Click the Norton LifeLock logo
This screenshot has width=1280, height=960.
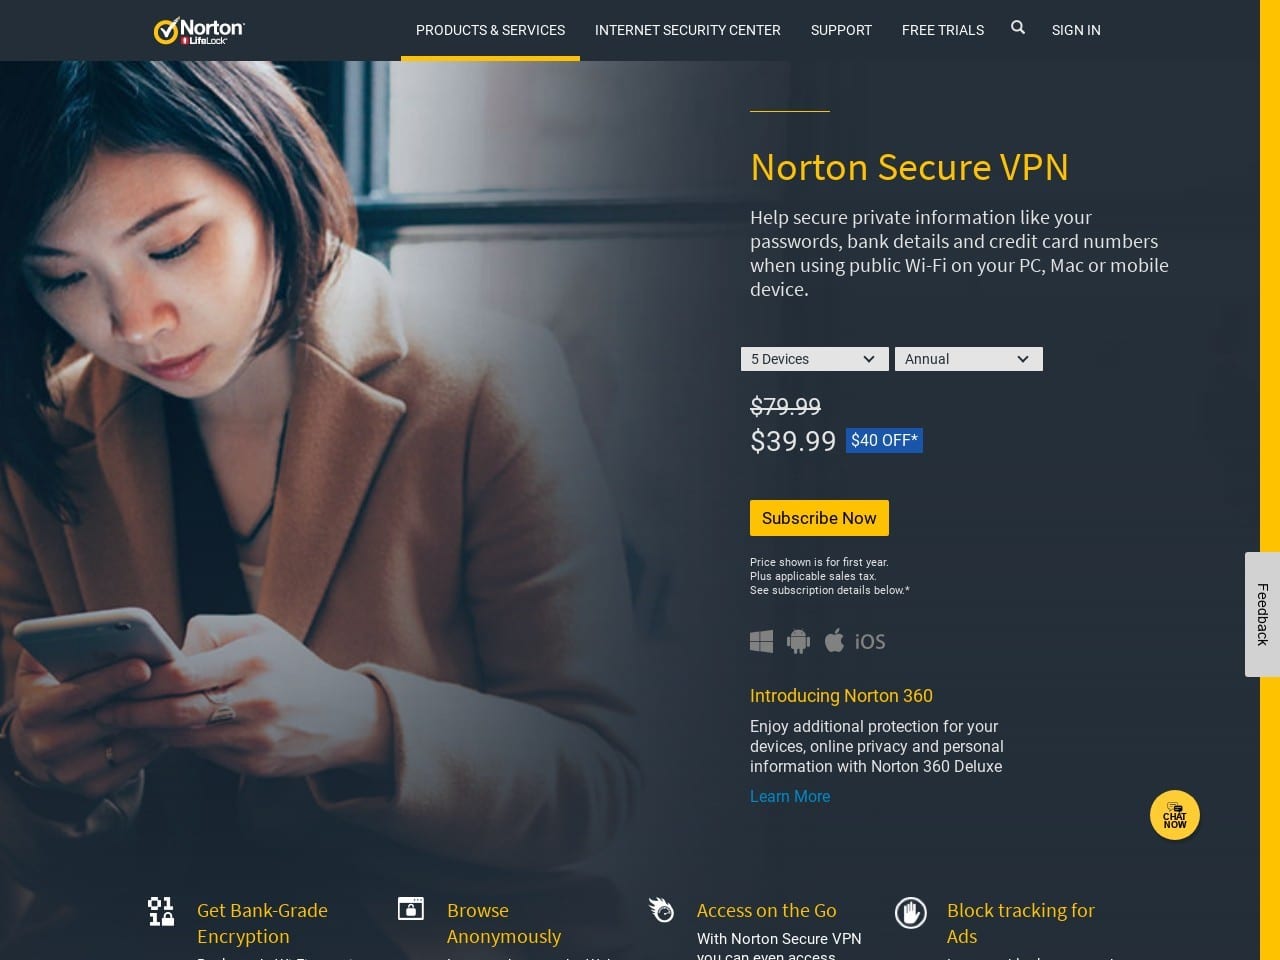click(x=199, y=31)
